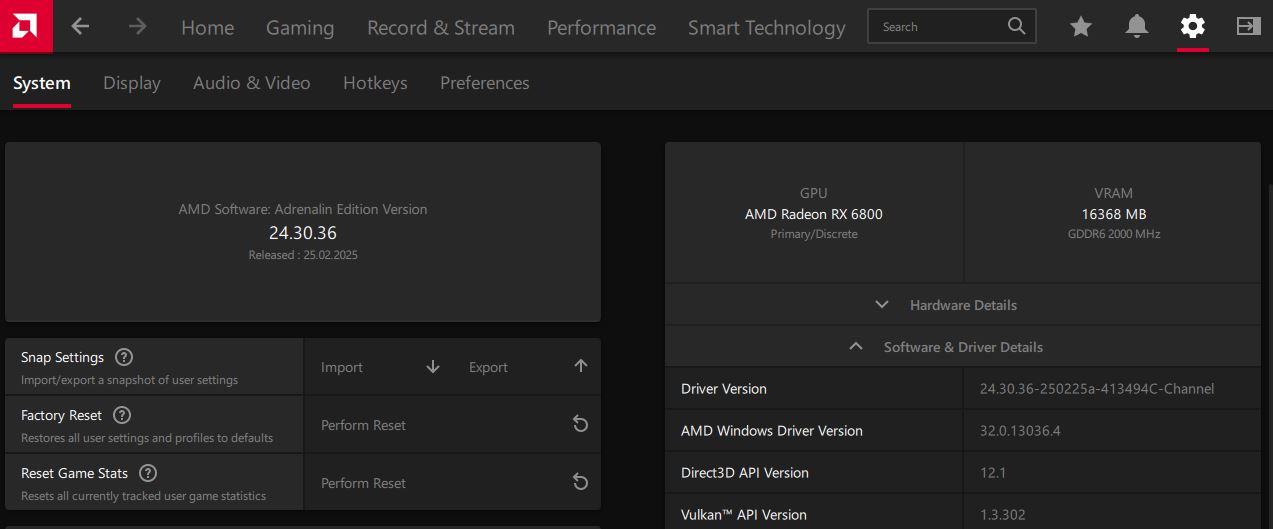1273x529 pixels.
Task: Collapse Software & Driver Details section
Action: (962, 347)
